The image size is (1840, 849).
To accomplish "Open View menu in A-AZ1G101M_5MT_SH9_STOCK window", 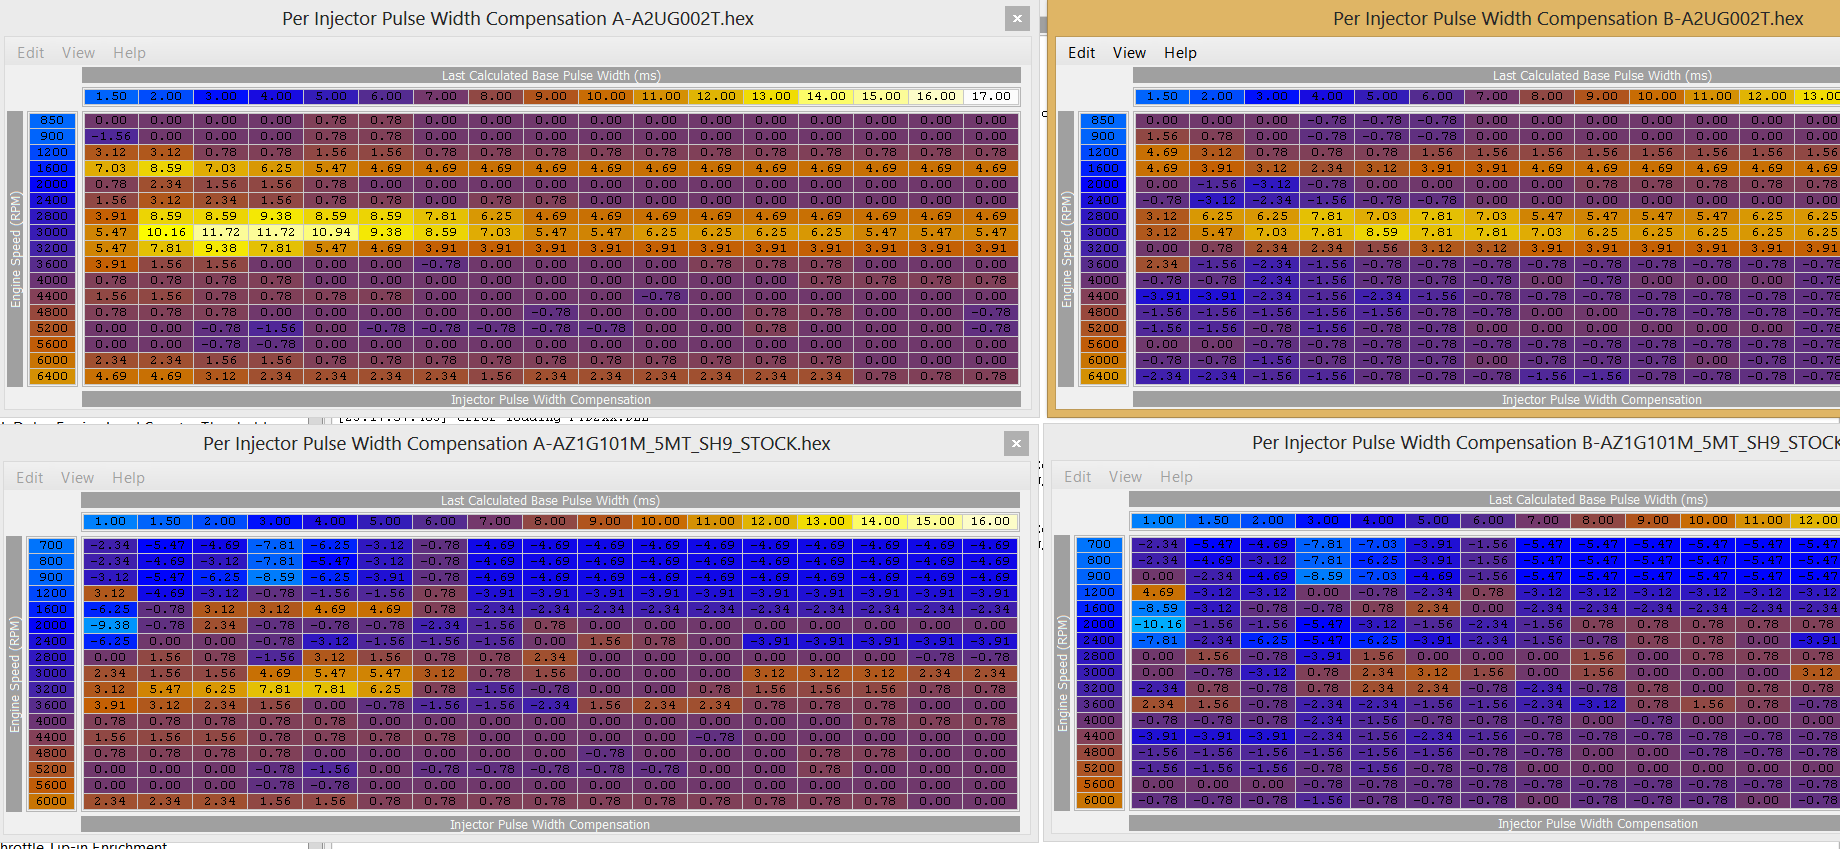I will [x=77, y=478].
